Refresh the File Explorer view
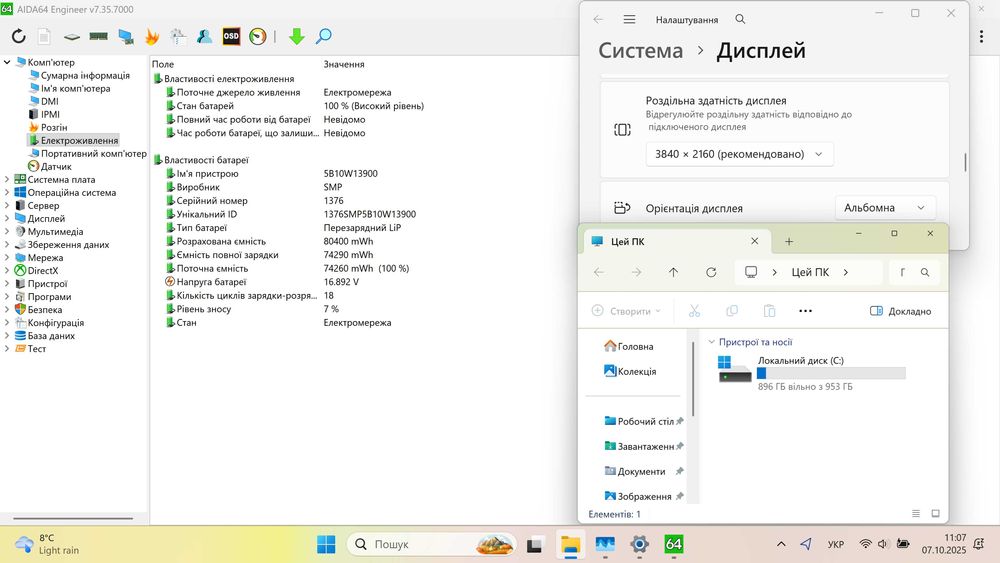The height and width of the screenshot is (563, 1000). 711,272
